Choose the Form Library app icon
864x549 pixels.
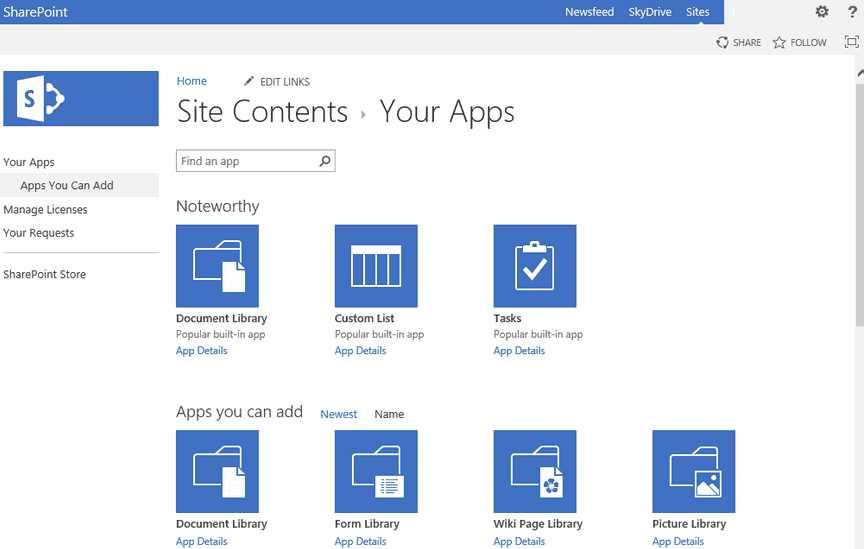(x=376, y=471)
